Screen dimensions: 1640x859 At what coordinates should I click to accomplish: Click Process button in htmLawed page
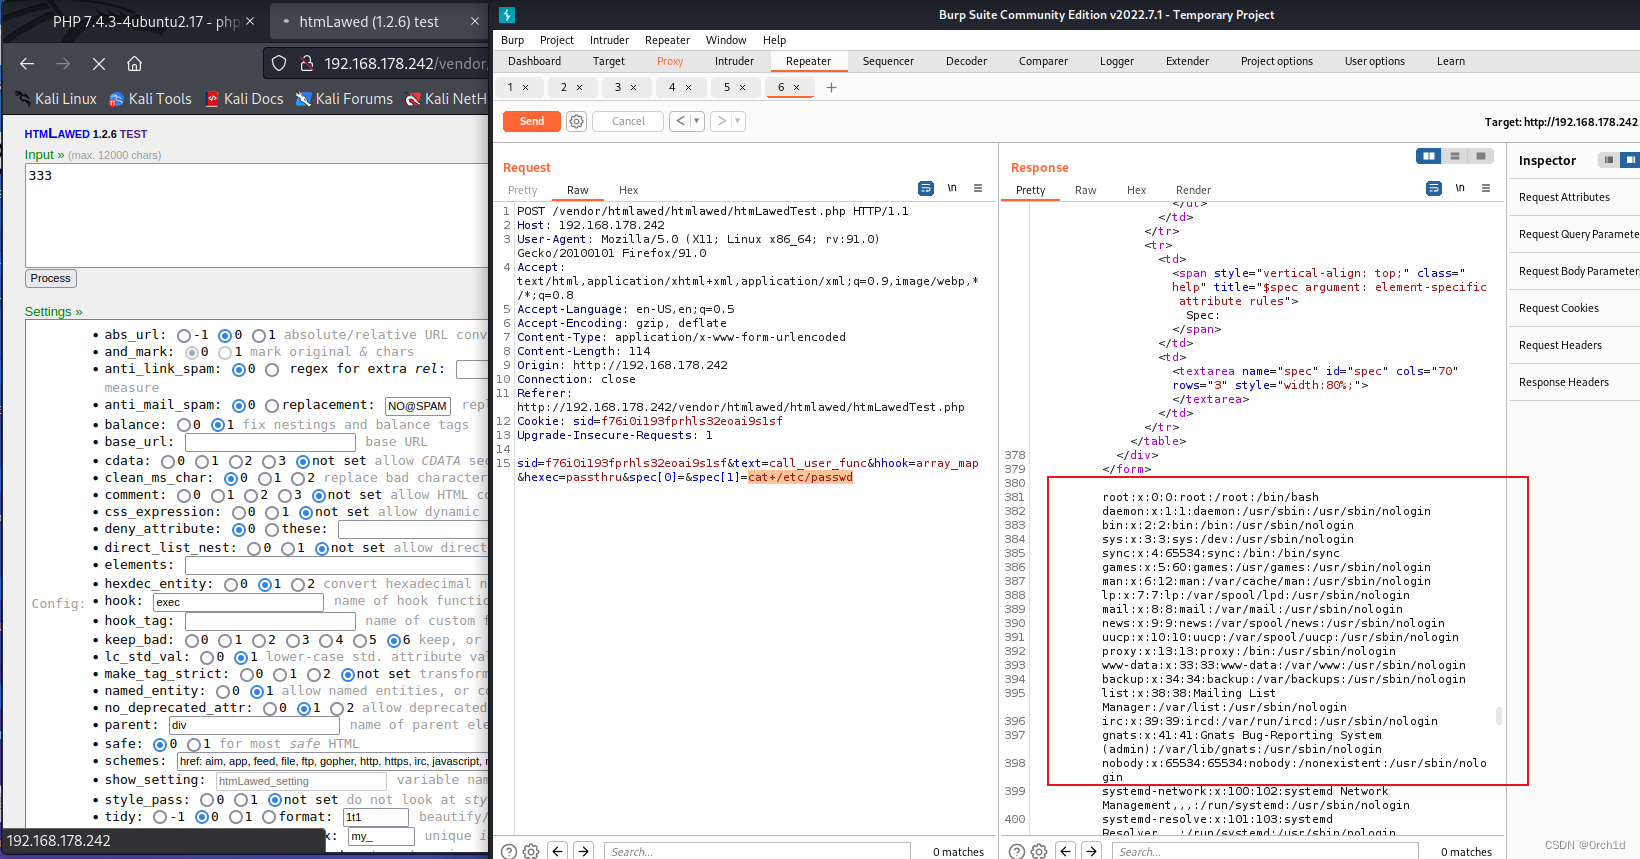tap(50, 279)
